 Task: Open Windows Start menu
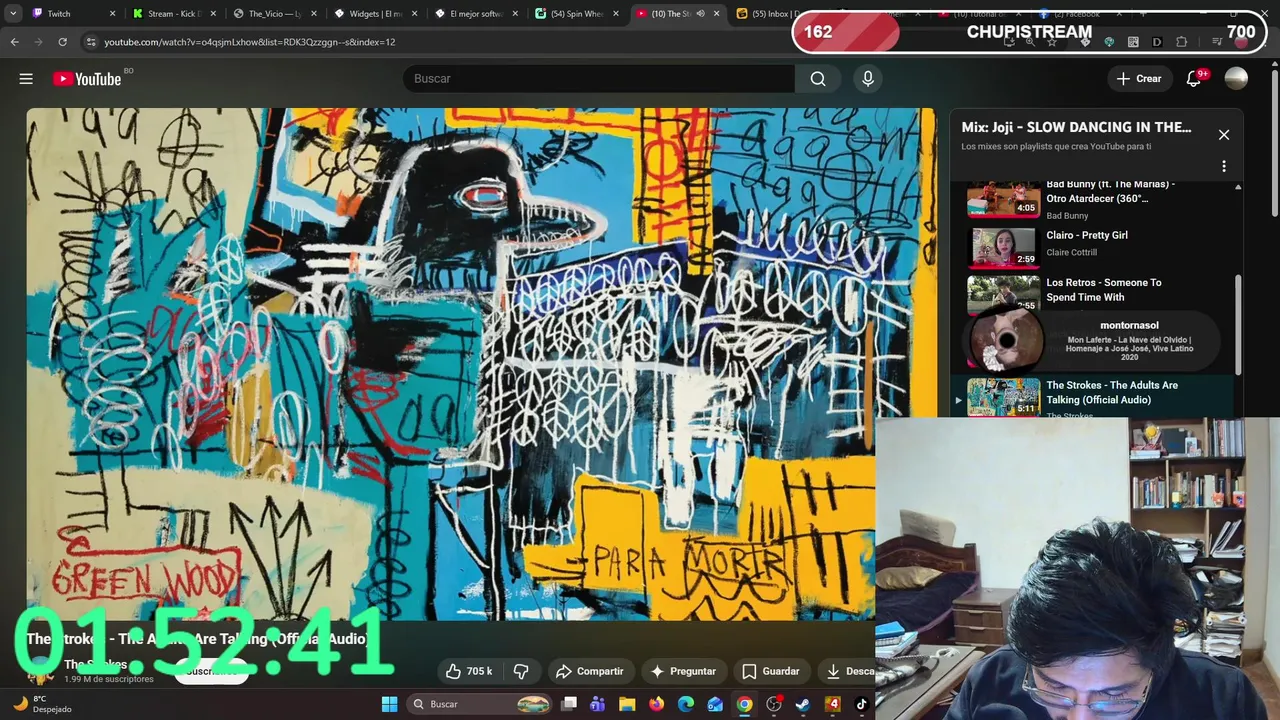(x=390, y=704)
